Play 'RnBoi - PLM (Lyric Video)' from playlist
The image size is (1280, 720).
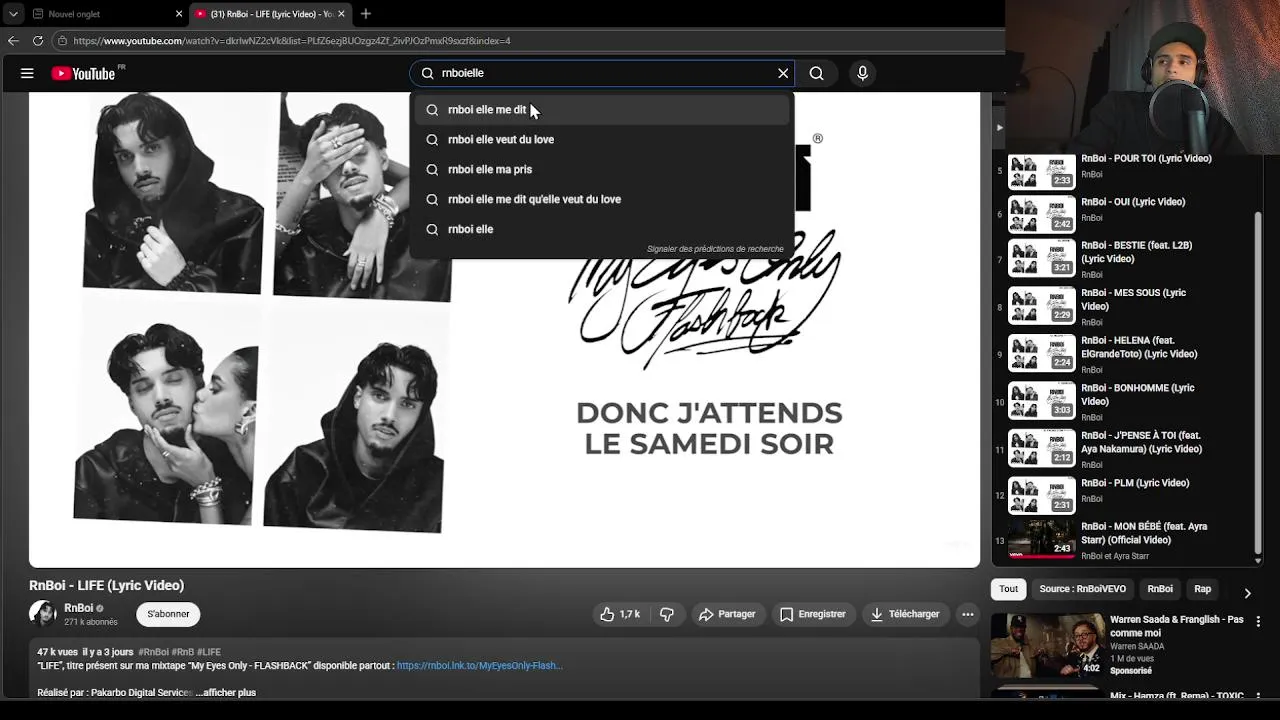pos(1122,494)
